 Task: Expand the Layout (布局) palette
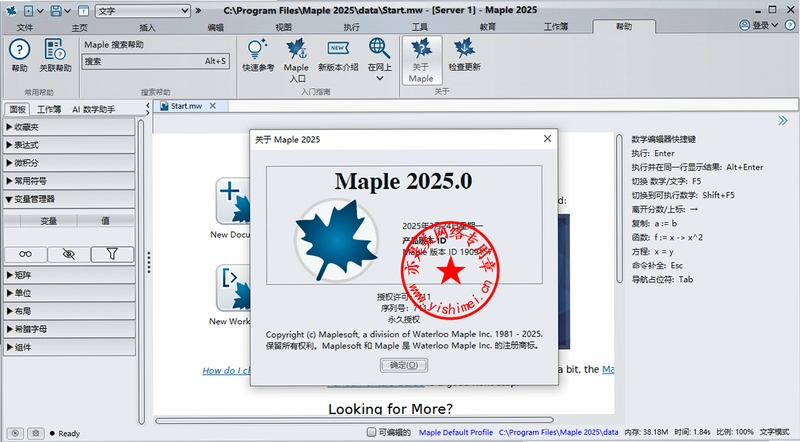(x=69, y=311)
